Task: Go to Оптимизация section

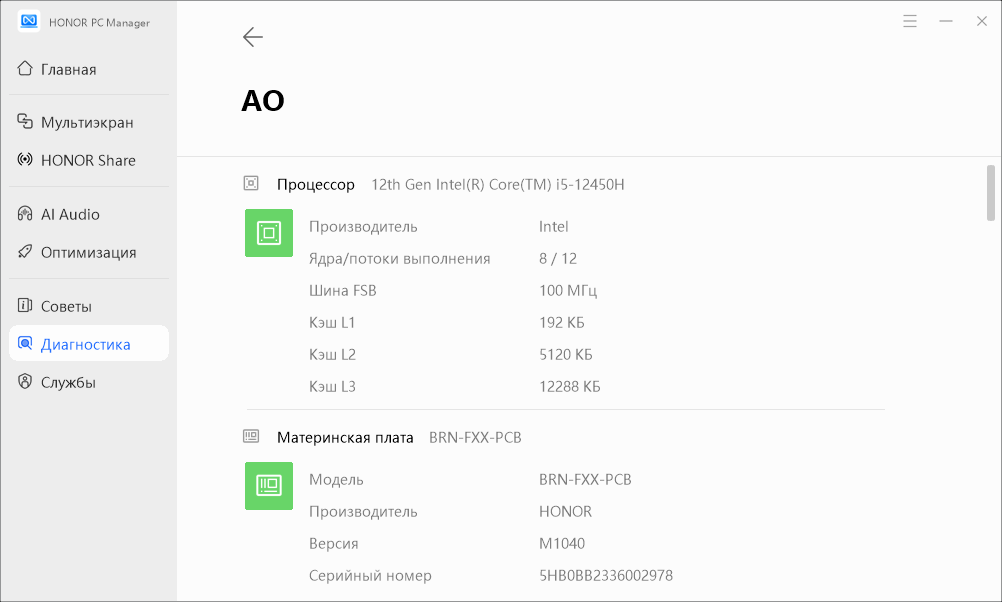Action: pos(88,252)
